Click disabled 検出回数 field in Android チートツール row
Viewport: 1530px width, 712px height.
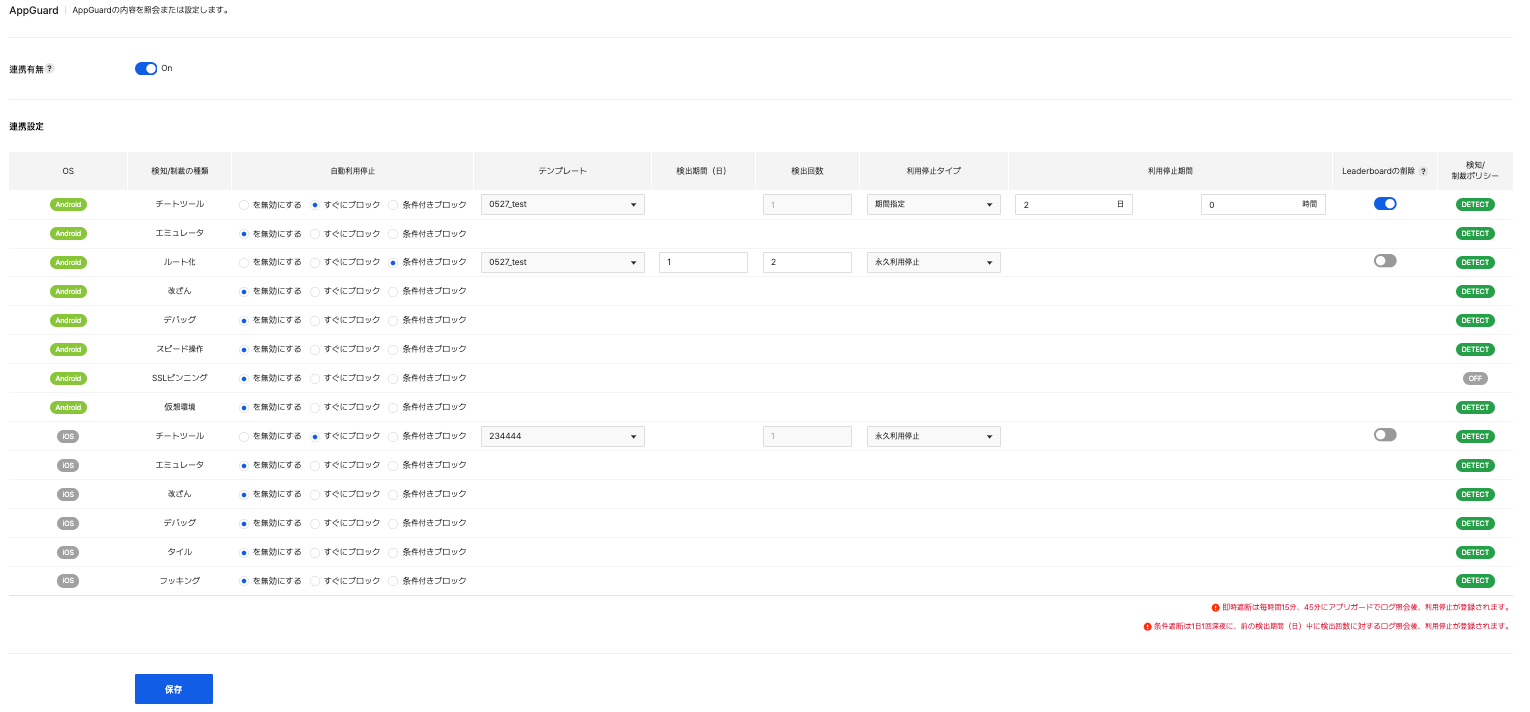[x=807, y=204]
